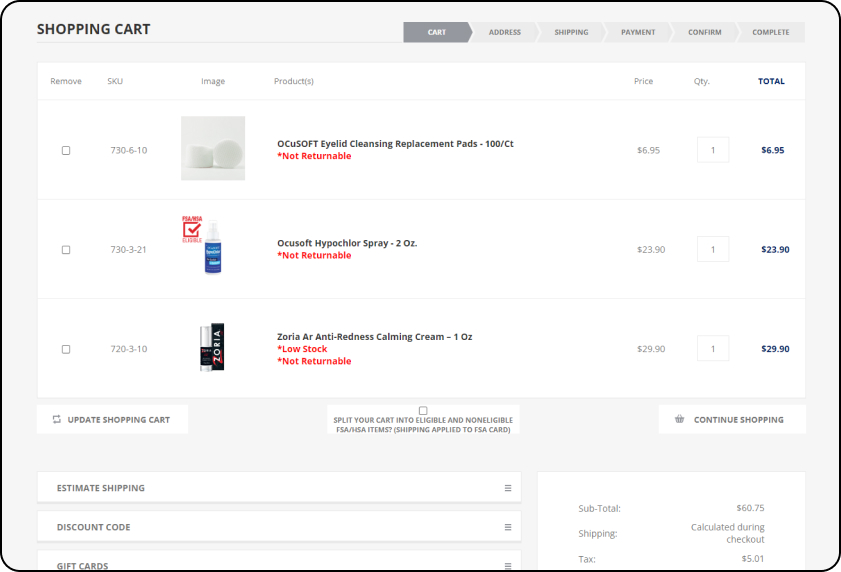Screen dimensions: 841x572
Task: Select the Confirm step tab
Action: coord(704,32)
